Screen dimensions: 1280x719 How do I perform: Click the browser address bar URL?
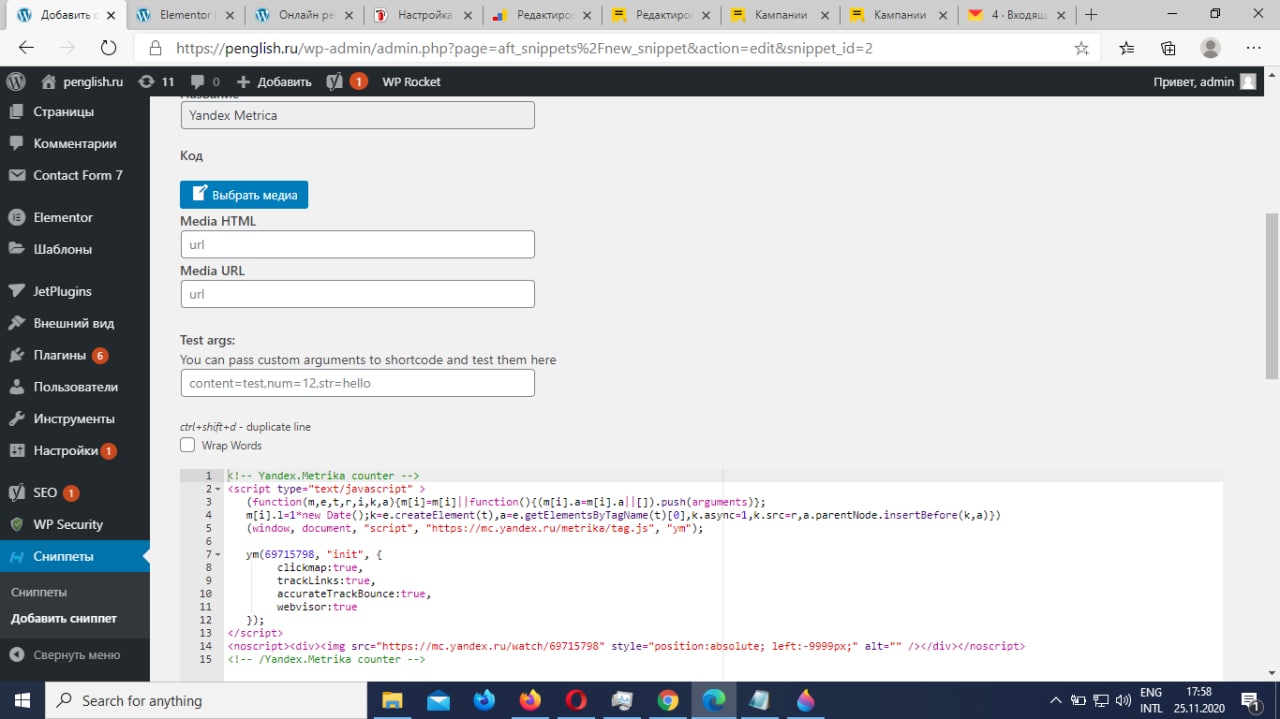[x=524, y=48]
